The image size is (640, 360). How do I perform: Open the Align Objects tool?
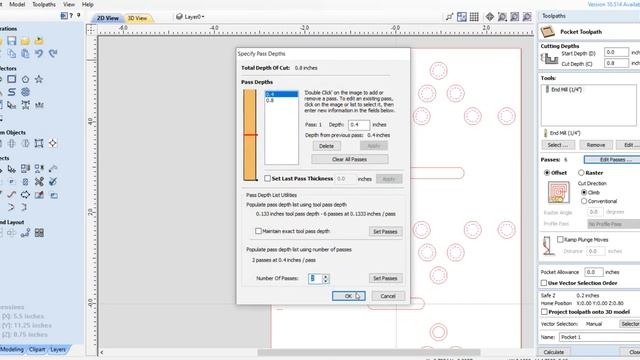coord(53,143)
